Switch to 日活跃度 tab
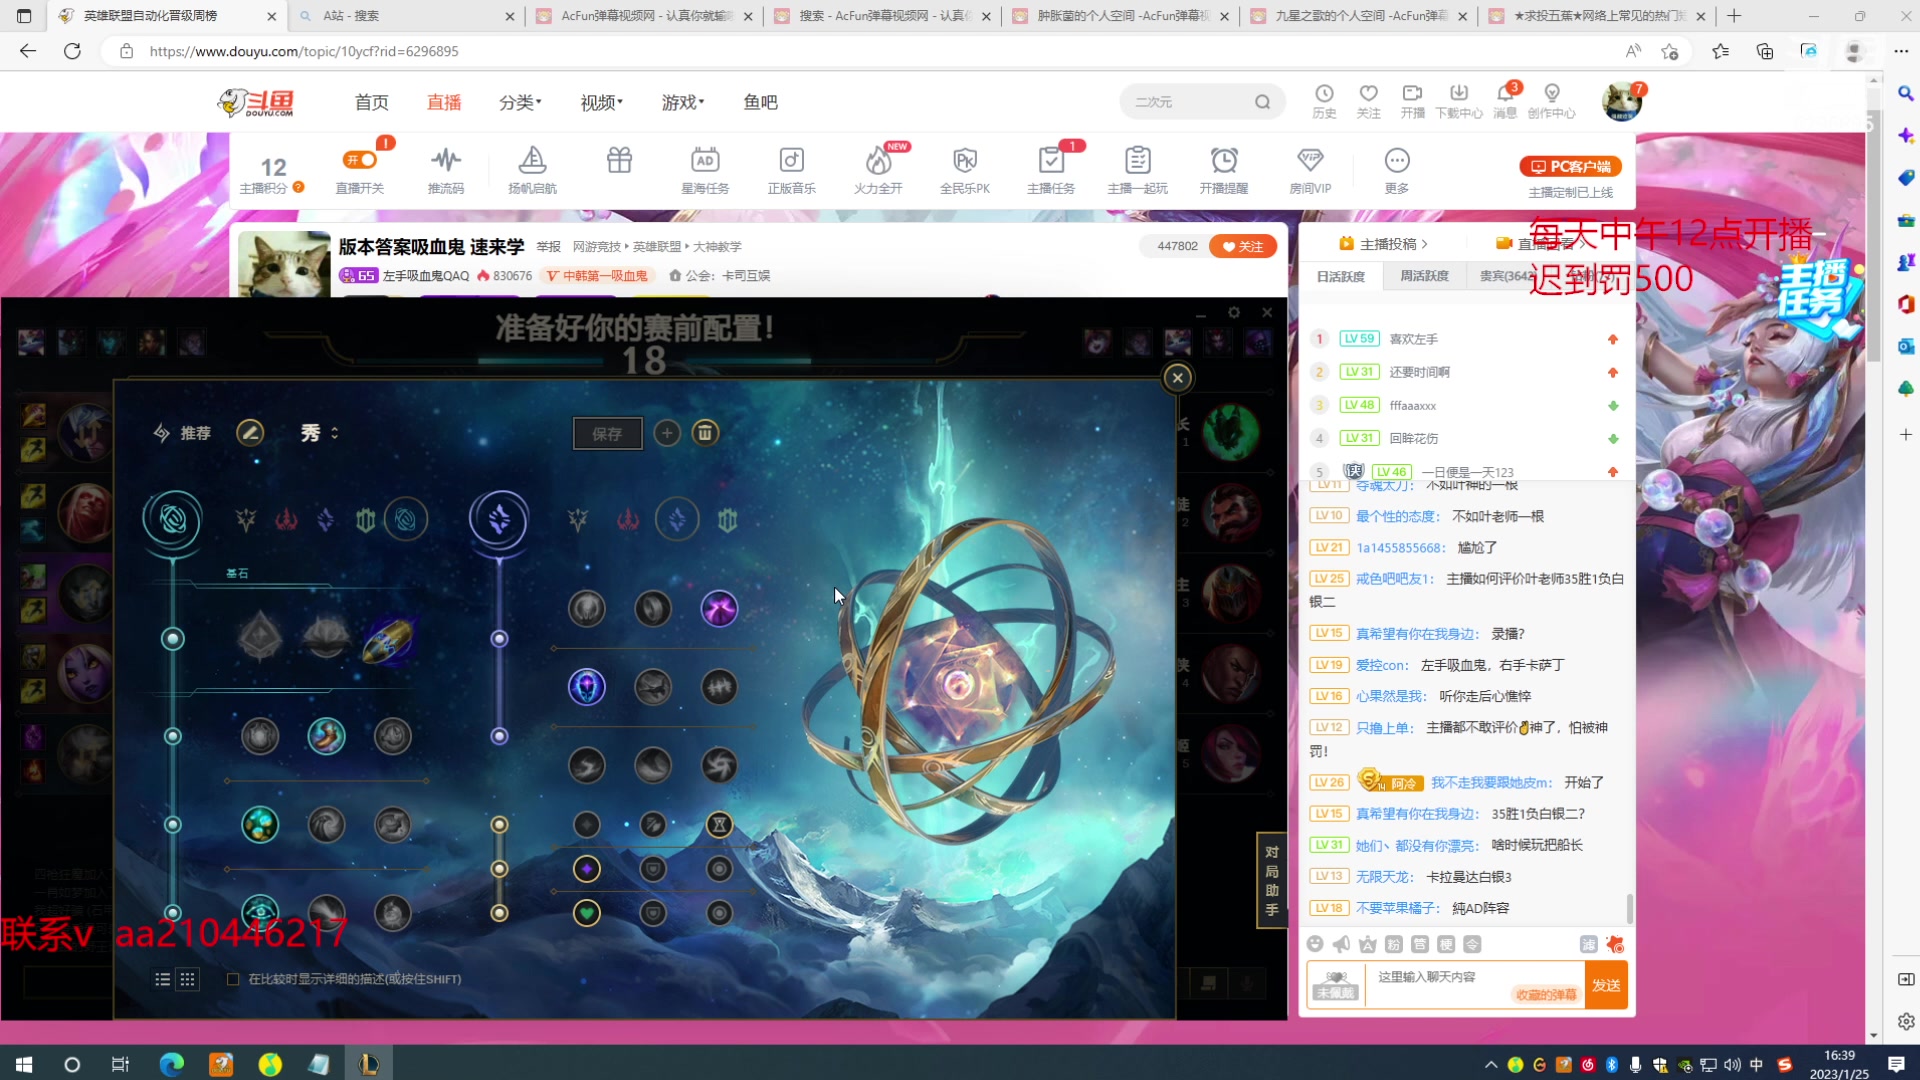This screenshot has height=1080, width=1920. click(x=1341, y=277)
